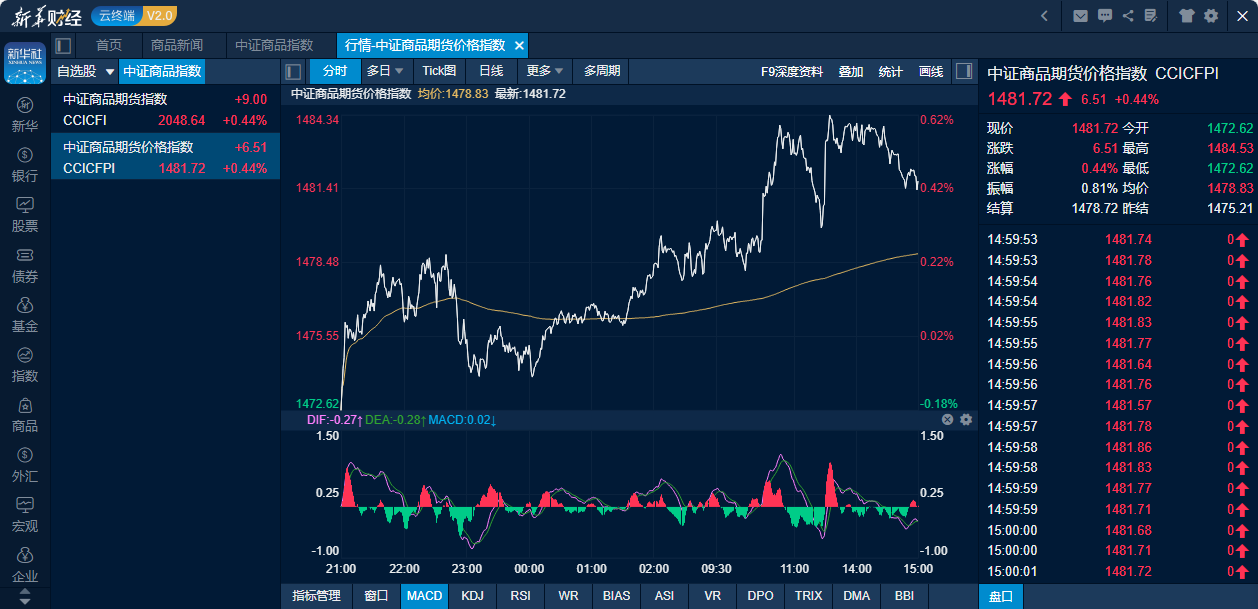Screen dimensions: 1258x609
Task: Toggle the left watchlist panel visibility
Action: 63,45
